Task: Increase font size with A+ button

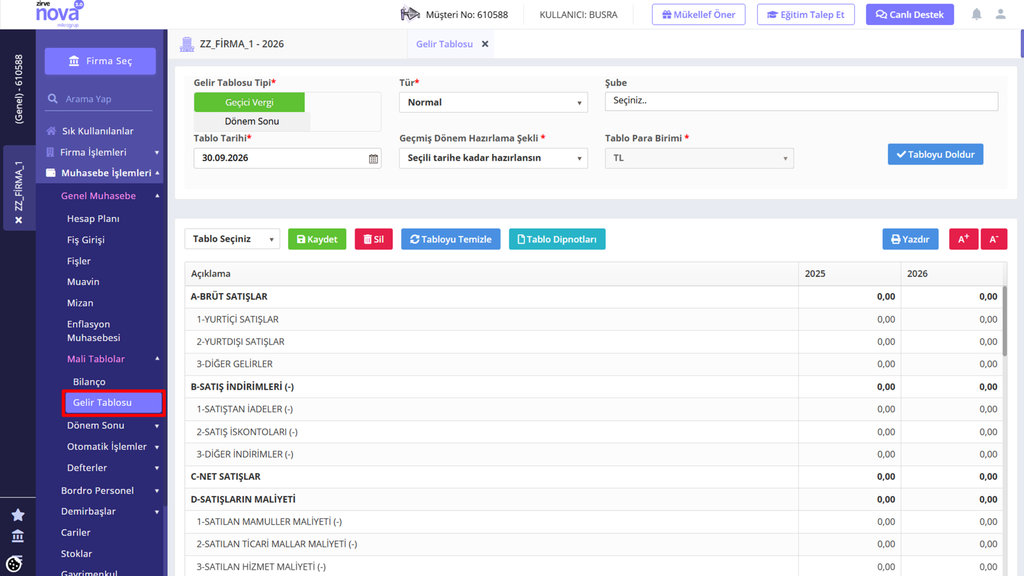Action: tap(963, 239)
